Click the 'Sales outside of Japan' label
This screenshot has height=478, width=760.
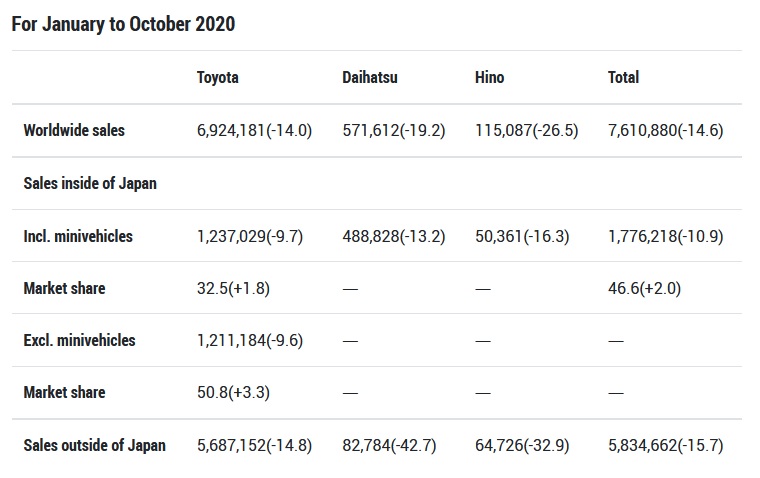[x=94, y=445]
